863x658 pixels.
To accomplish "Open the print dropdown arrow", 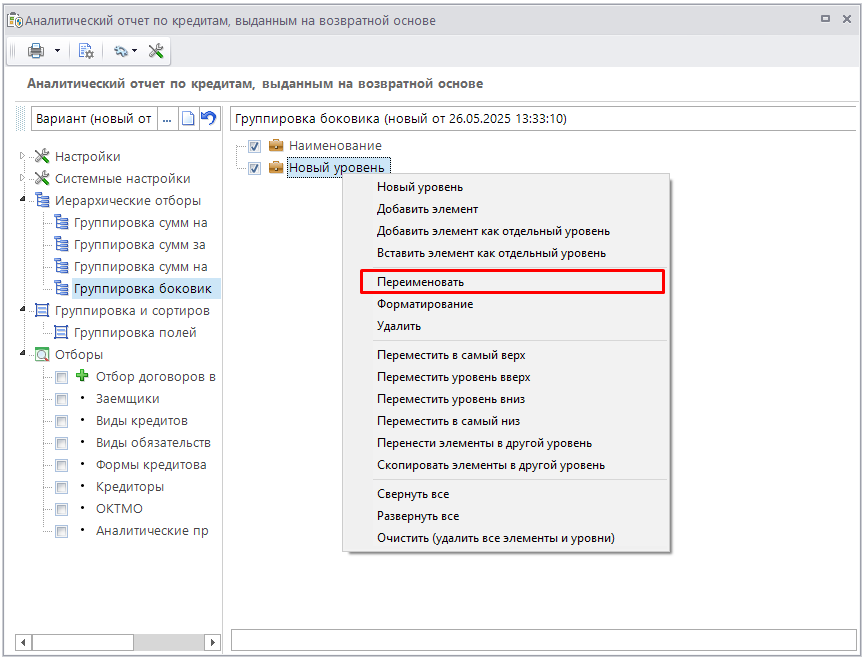I will click(x=57, y=51).
